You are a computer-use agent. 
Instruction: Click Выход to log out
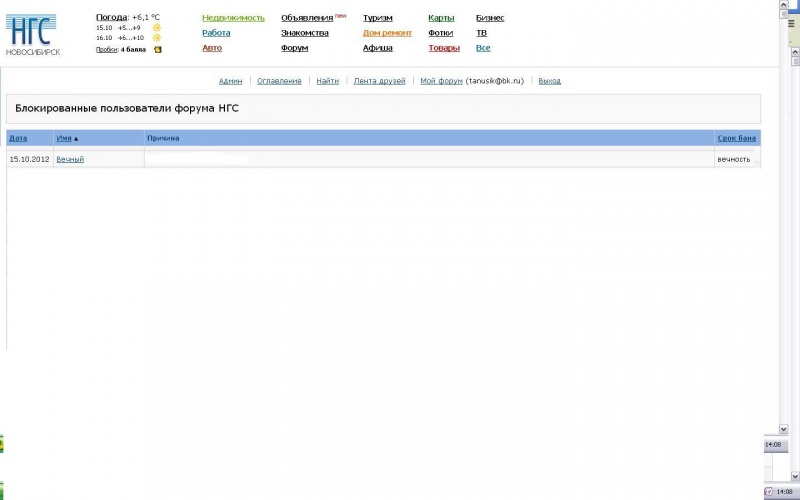coord(549,81)
